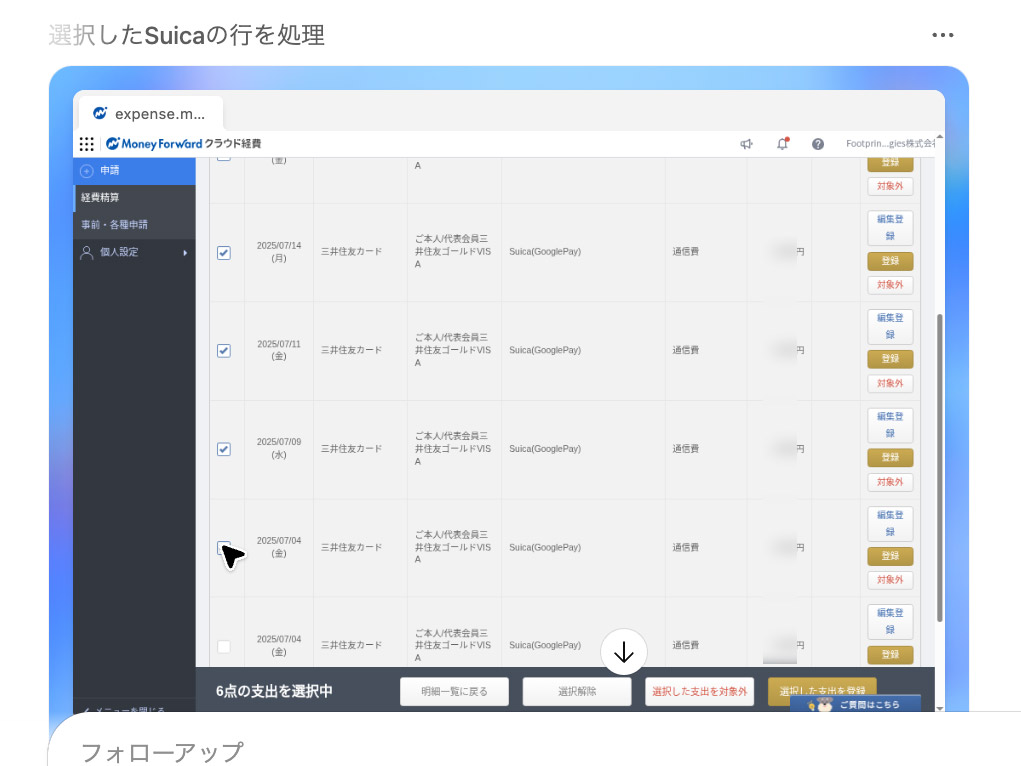Open the notifications bell icon

(782, 144)
